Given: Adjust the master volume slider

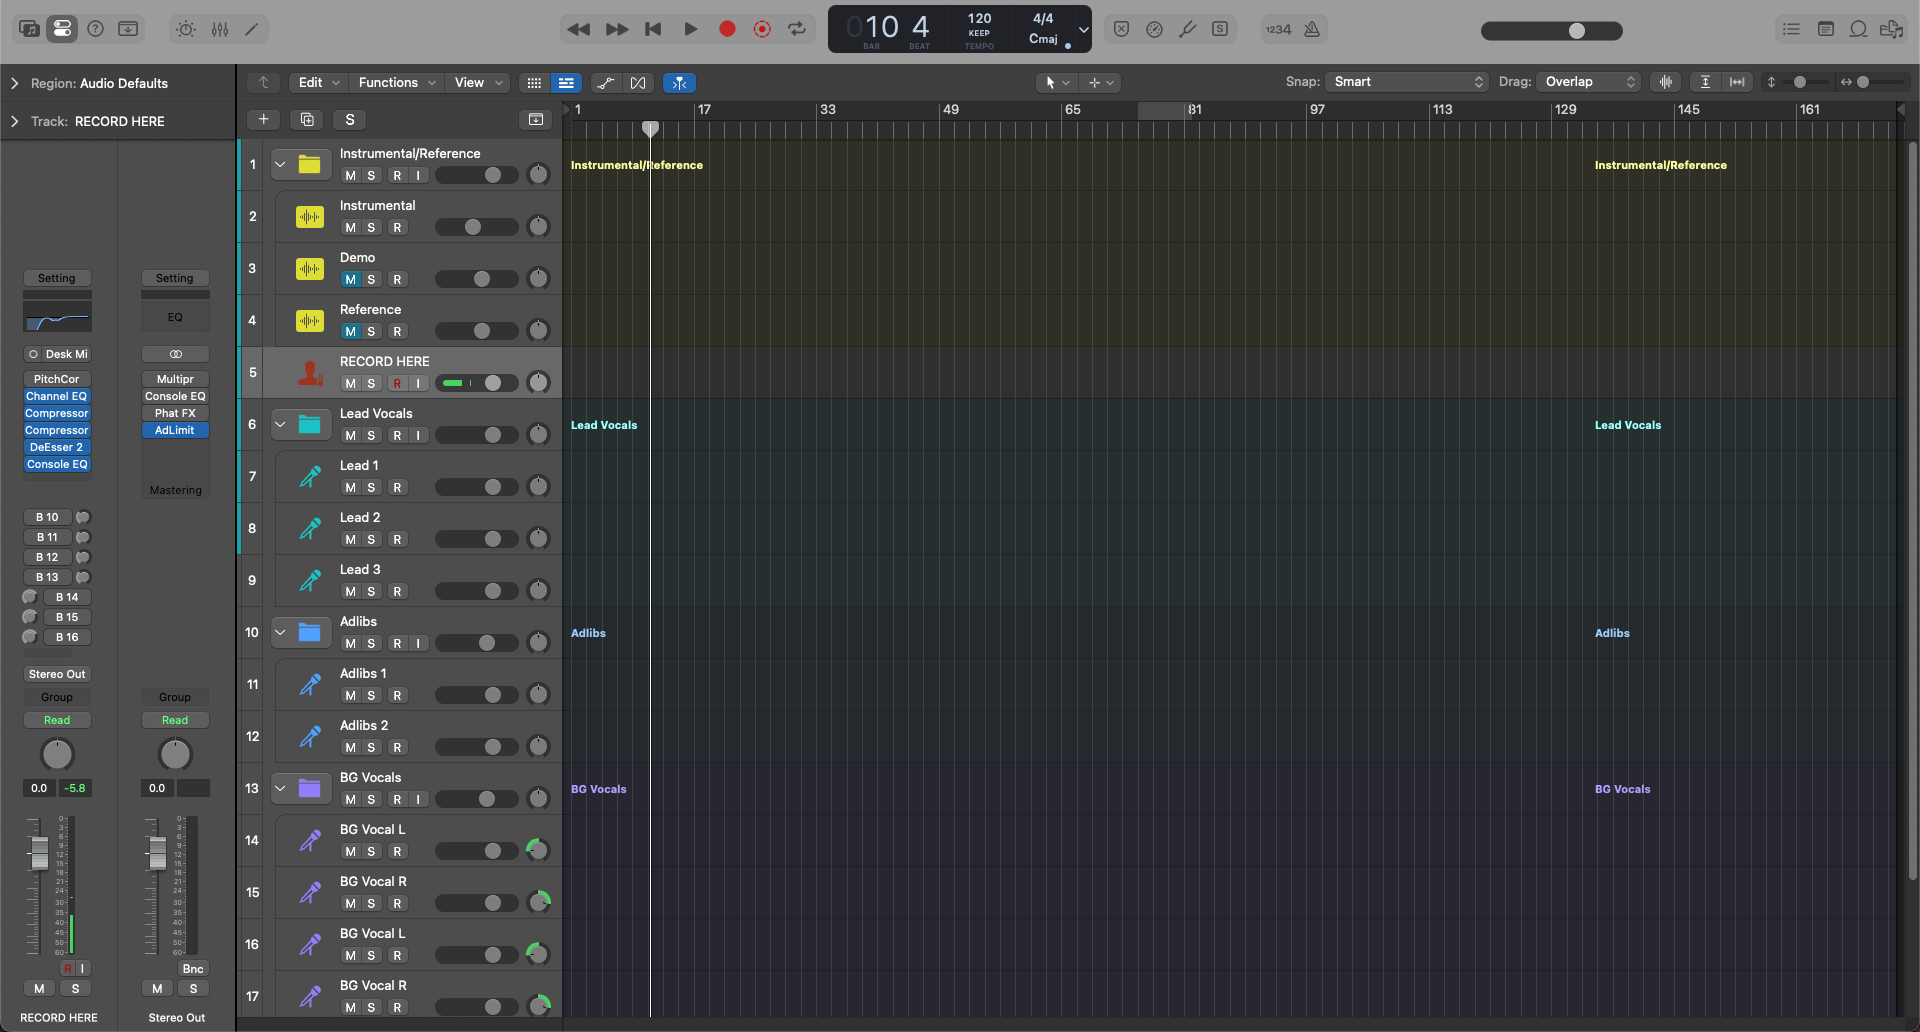Looking at the screenshot, I should coord(1575,31).
